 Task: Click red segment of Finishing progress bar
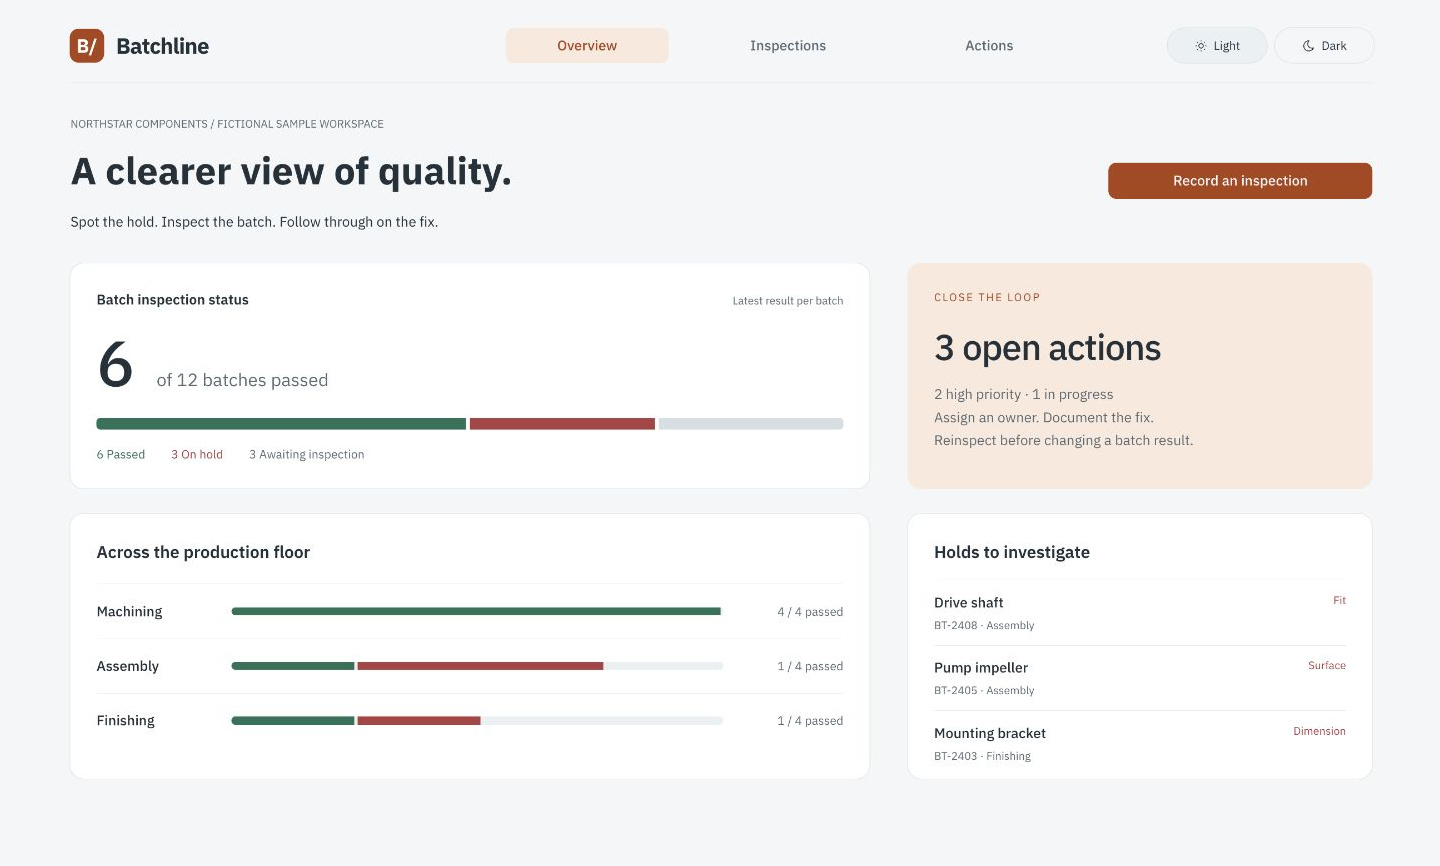419,721
